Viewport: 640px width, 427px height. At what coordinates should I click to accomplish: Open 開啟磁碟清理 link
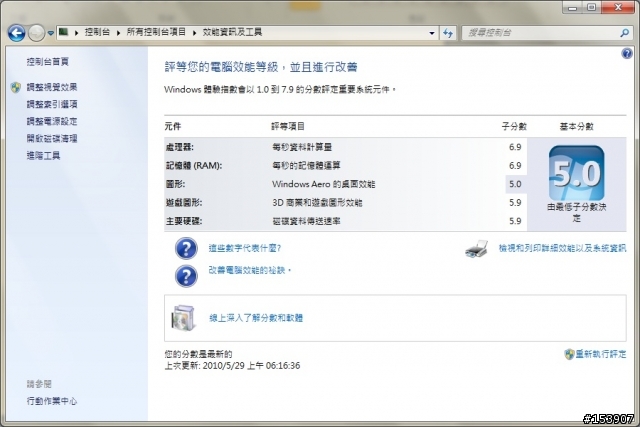tap(52, 139)
